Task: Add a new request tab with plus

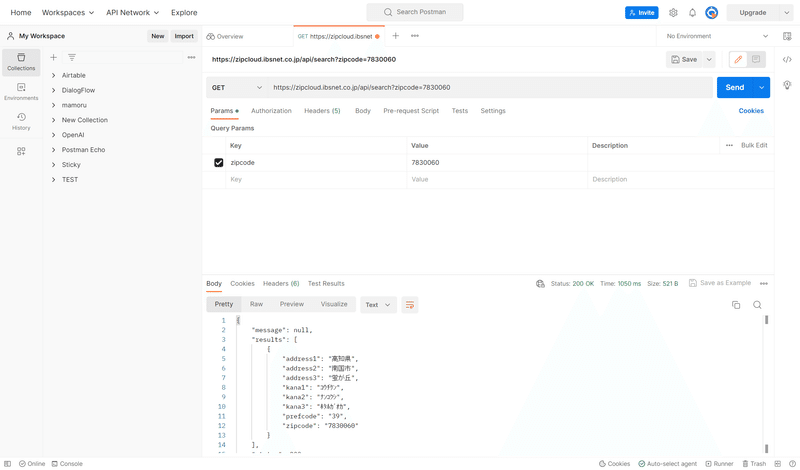Action: [395, 36]
